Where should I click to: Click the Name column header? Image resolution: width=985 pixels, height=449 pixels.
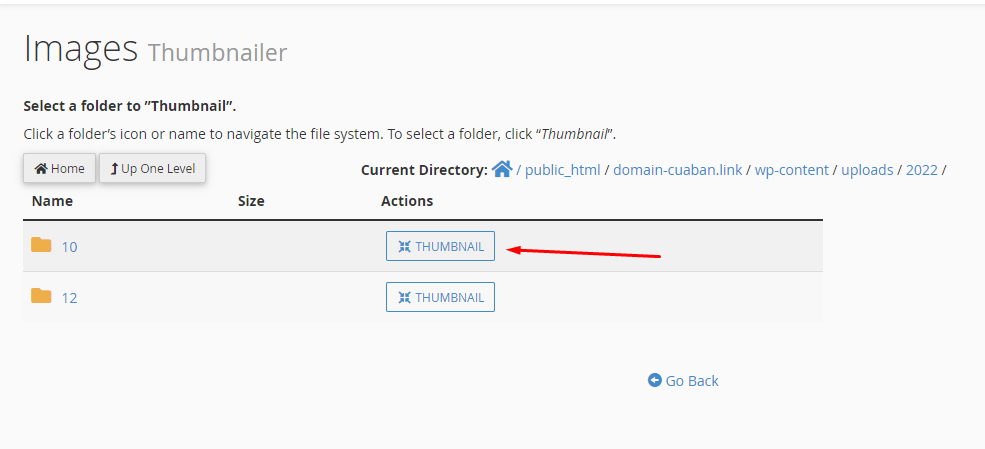pos(52,201)
